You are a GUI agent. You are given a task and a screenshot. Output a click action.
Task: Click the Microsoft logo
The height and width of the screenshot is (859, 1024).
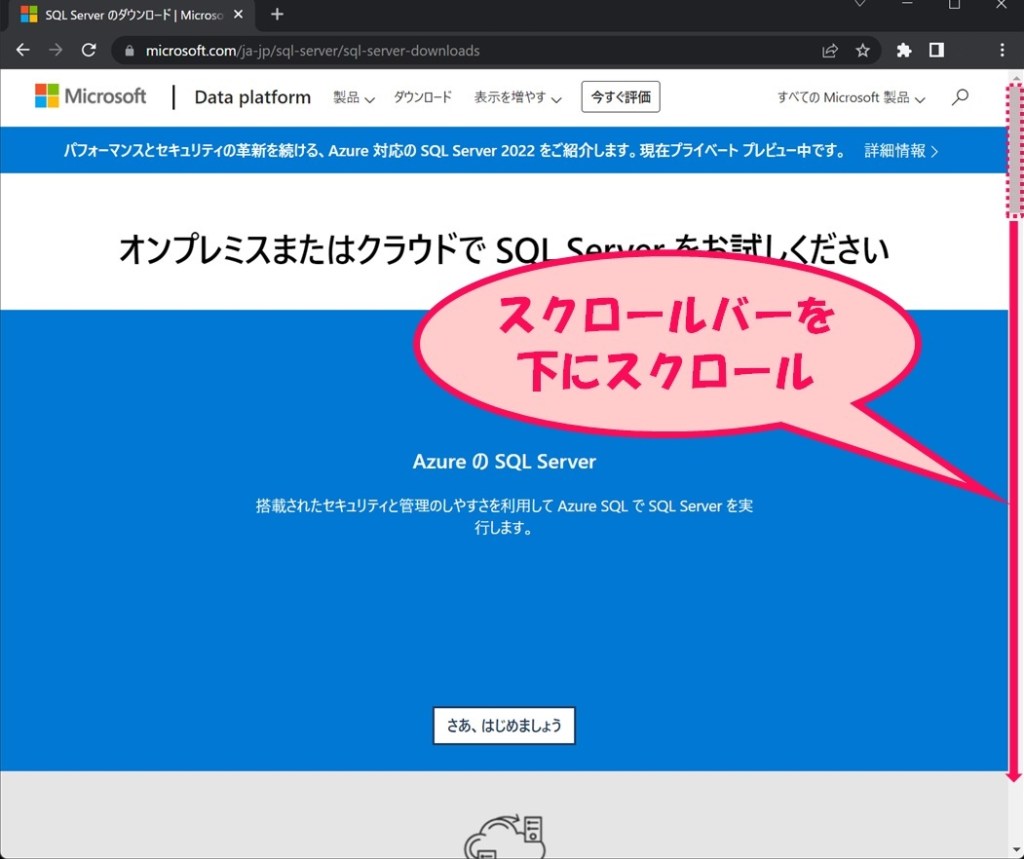point(91,97)
